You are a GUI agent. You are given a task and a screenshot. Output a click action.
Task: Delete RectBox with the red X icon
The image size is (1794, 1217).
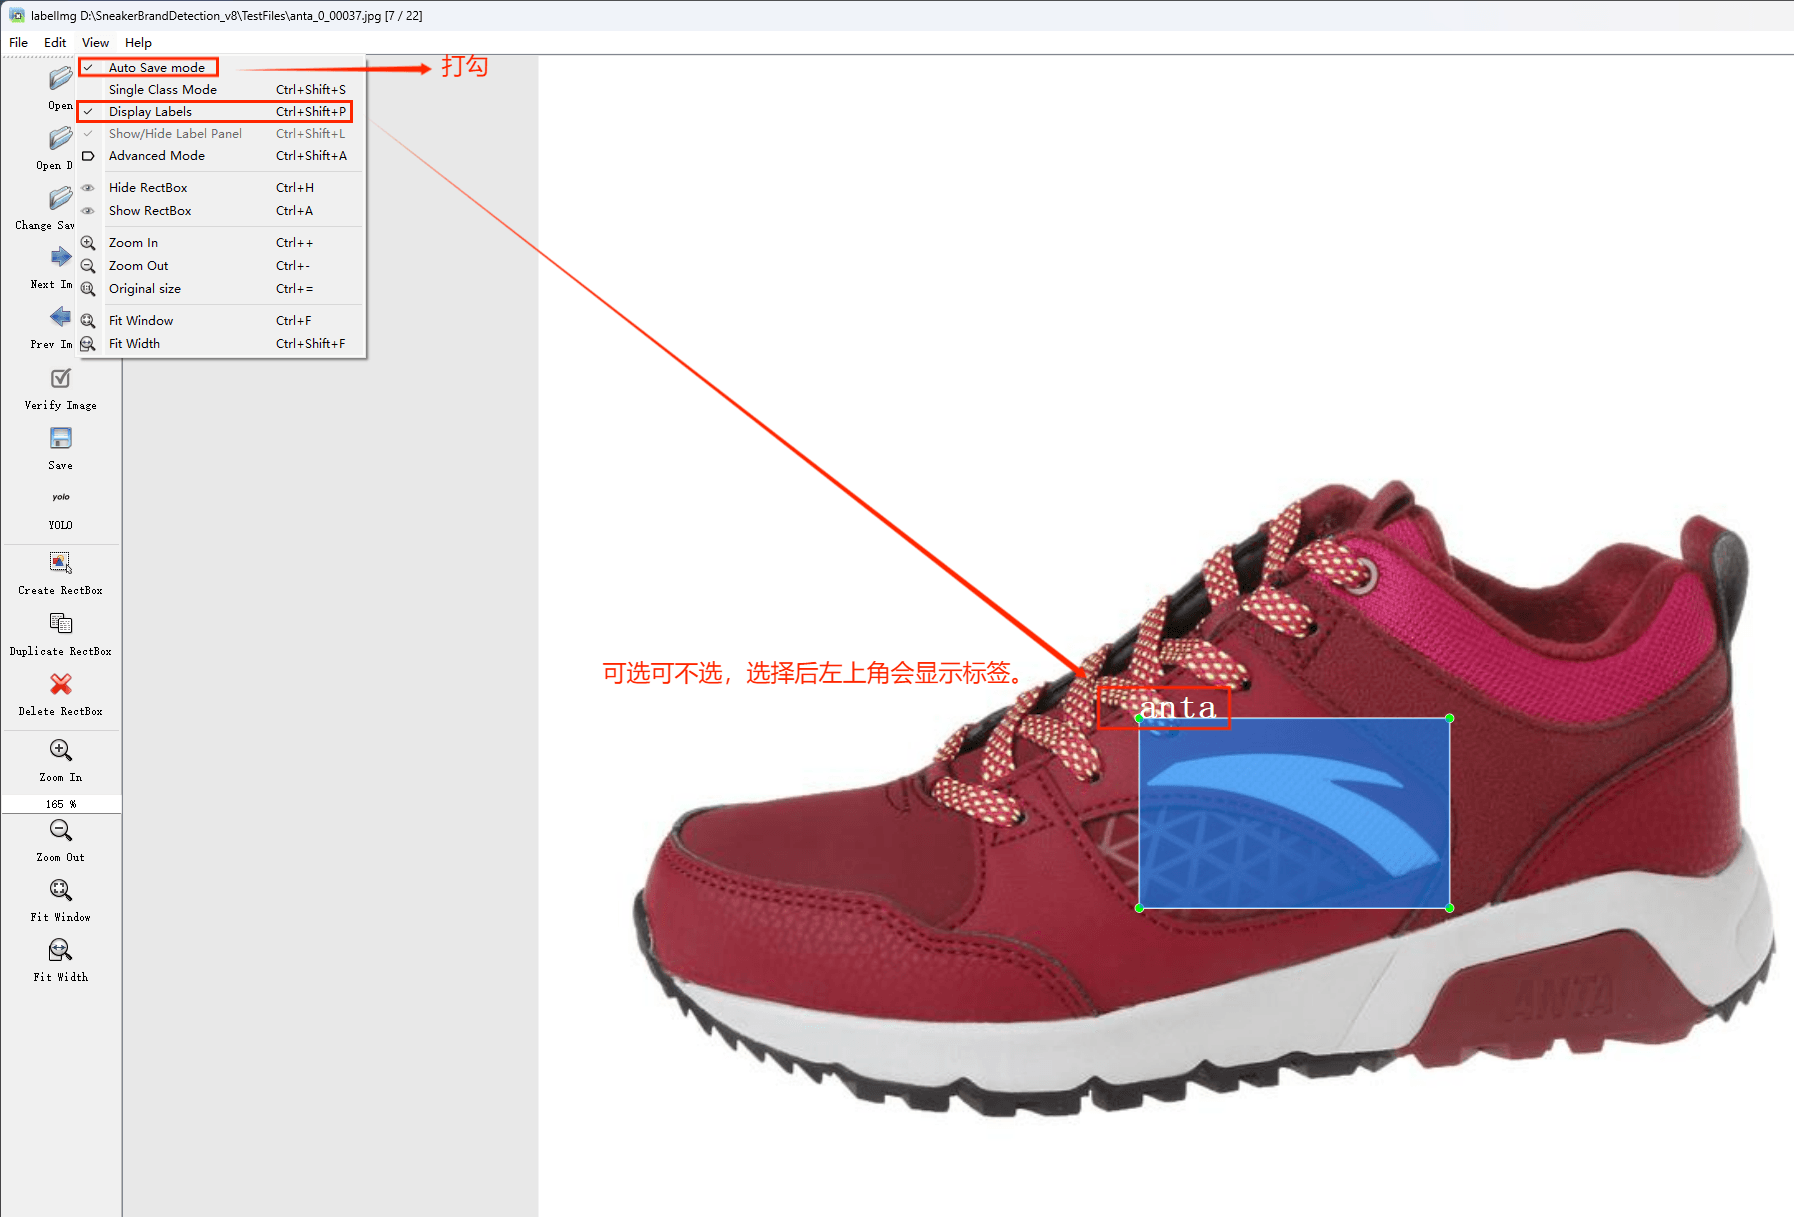click(61, 684)
